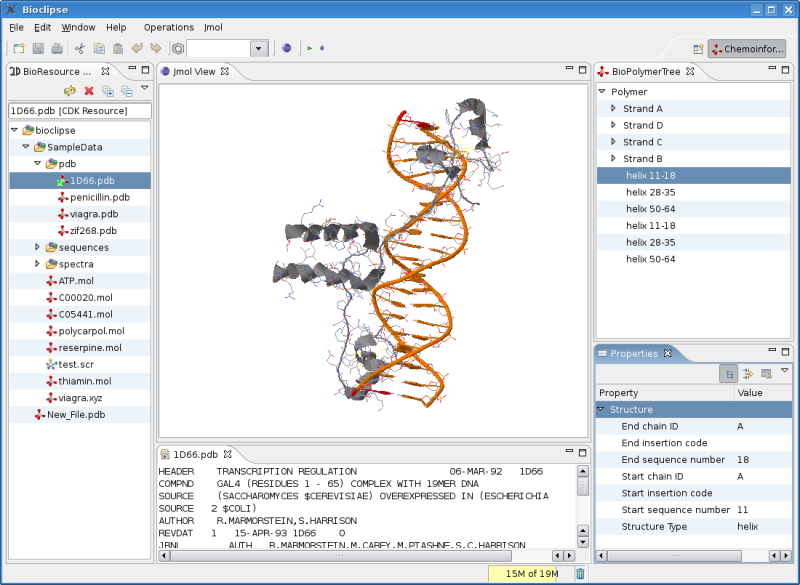The width and height of the screenshot is (800, 585).
Task: Click the 15M of 19M heap status bar
Action: (x=531, y=574)
